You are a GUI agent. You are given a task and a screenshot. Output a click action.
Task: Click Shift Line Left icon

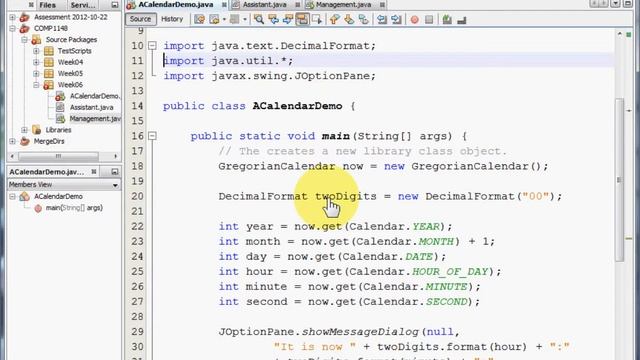point(382,19)
